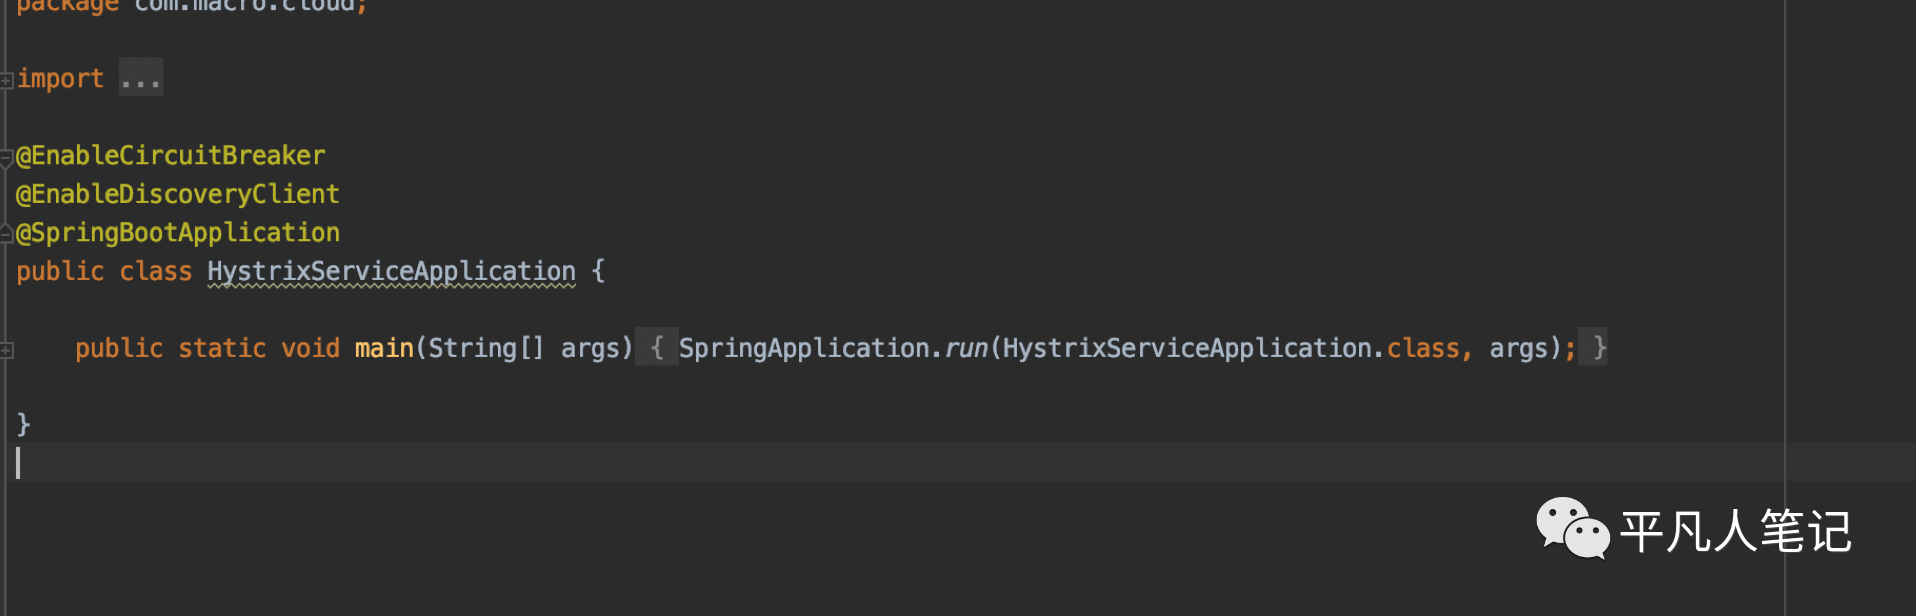Click the import keyword
Viewport: 1916px width, 616px height.
(60, 79)
